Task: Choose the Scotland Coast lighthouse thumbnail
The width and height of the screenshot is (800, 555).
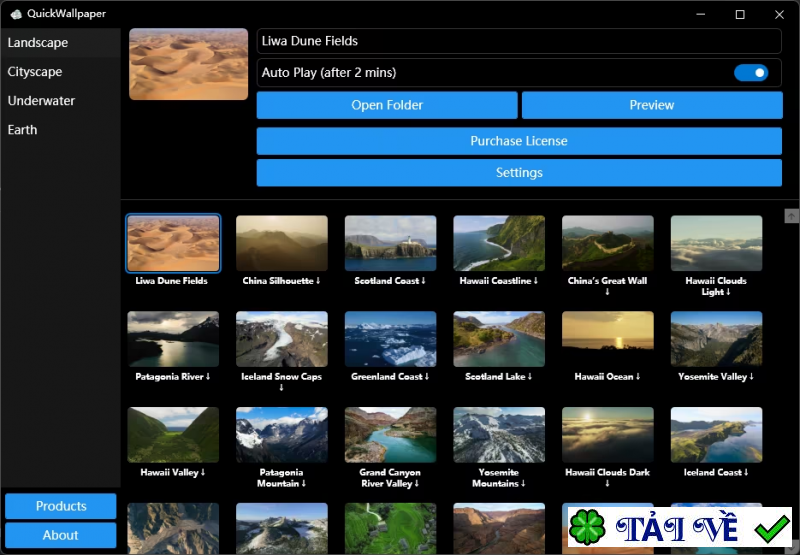Action: pos(390,243)
